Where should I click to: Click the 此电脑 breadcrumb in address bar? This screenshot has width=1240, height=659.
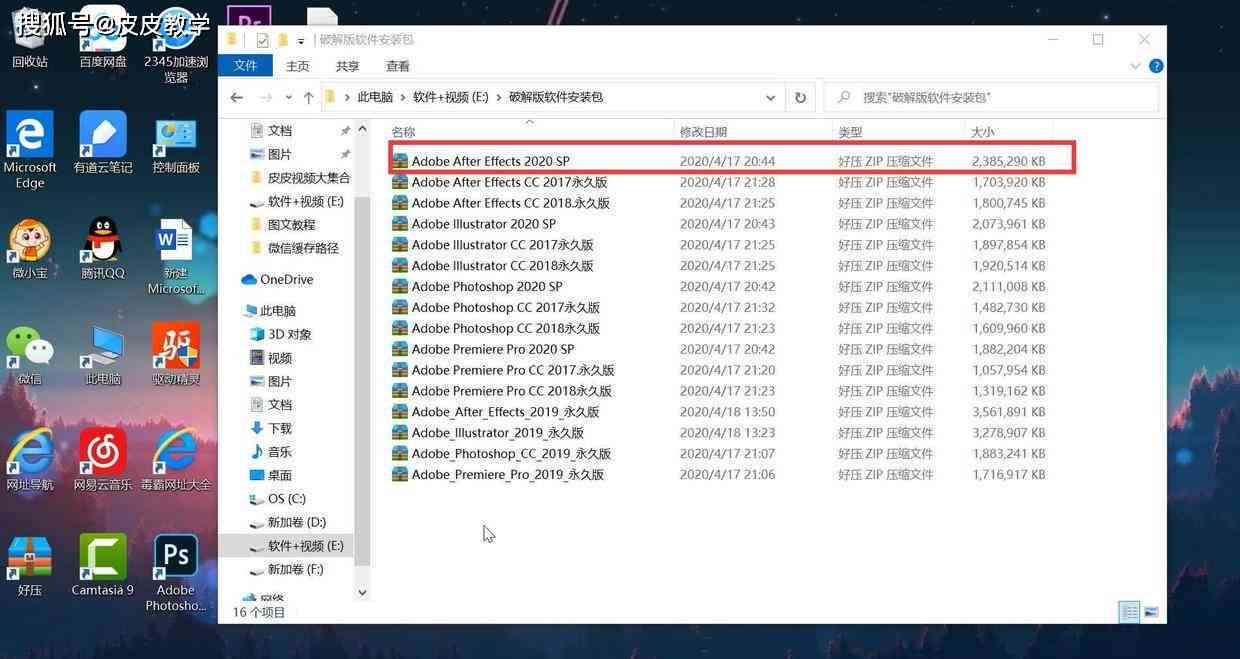coord(375,97)
